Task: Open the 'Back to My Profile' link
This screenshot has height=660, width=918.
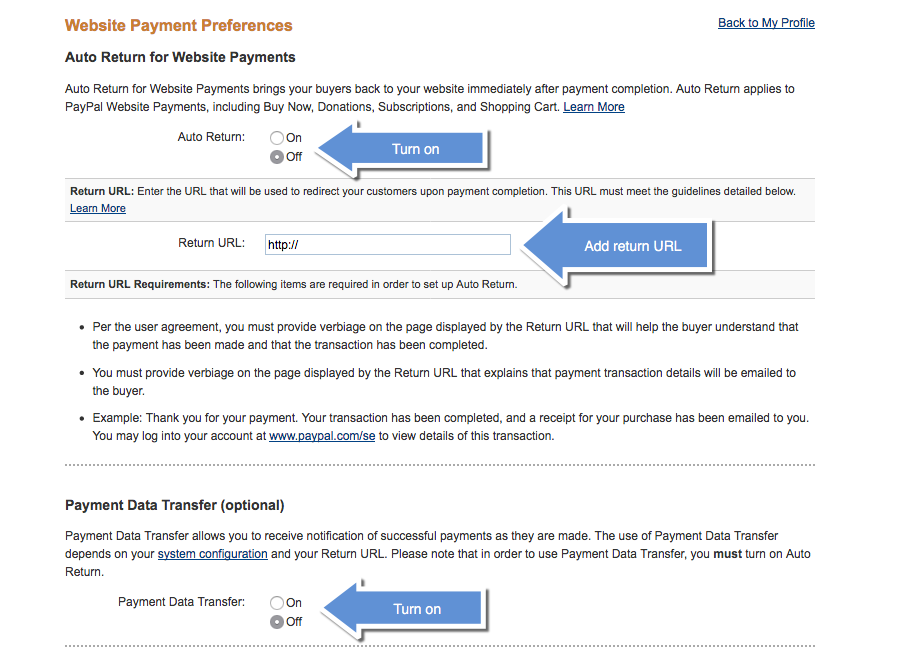Action: point(766,22)
